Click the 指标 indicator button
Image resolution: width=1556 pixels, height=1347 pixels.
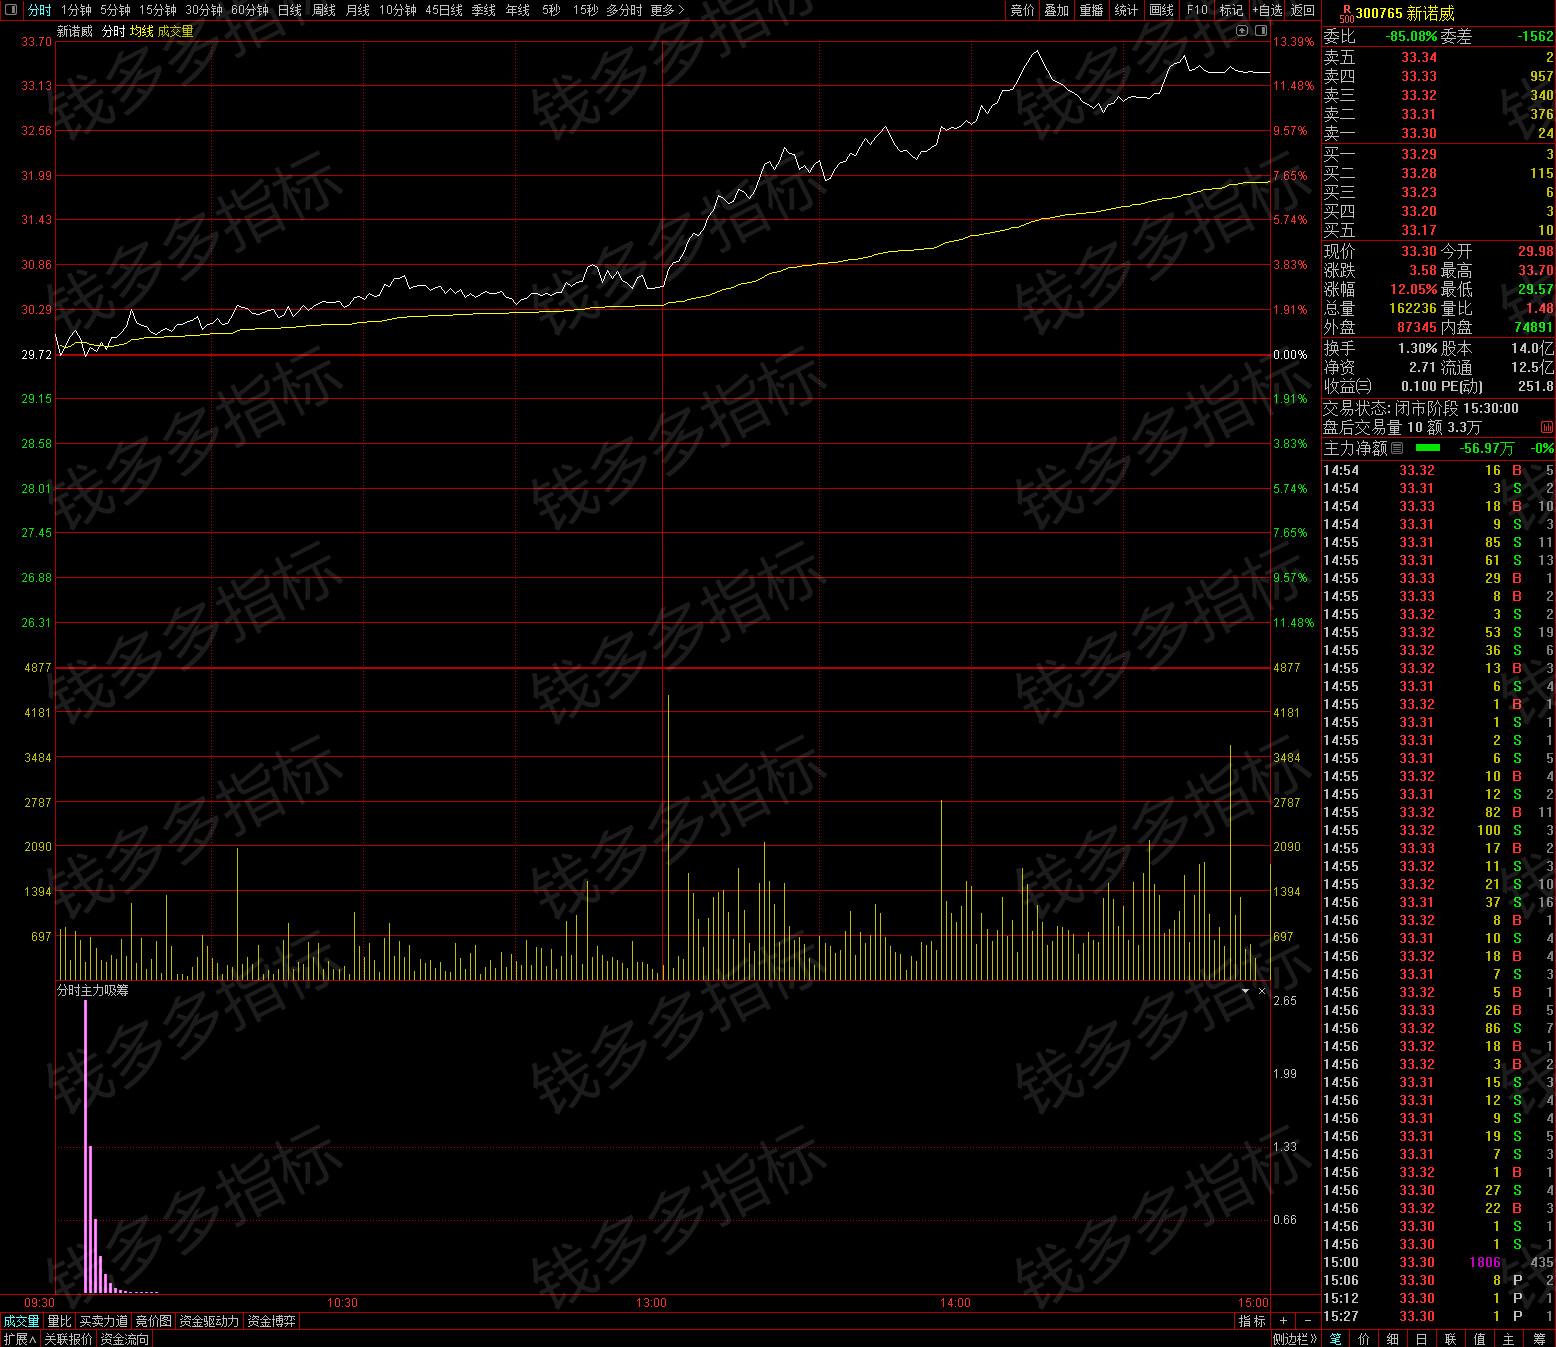click(1252, 1321)
